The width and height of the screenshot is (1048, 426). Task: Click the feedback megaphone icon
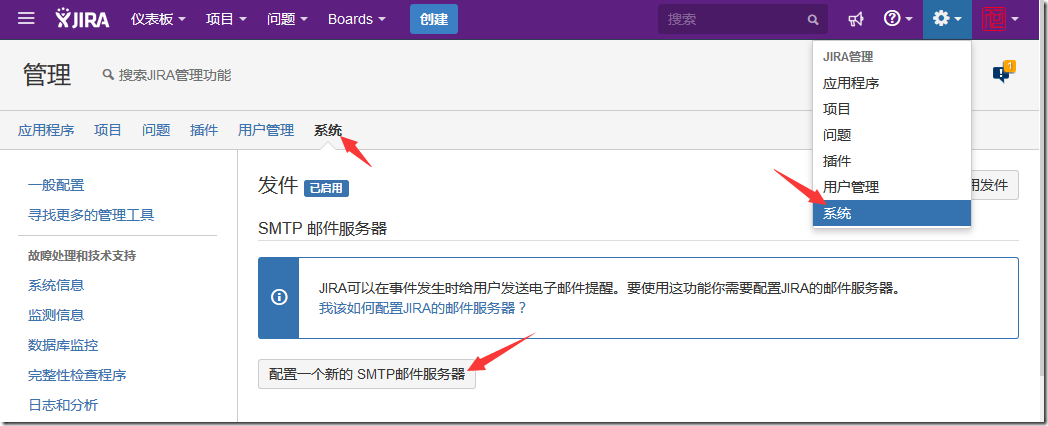(856, 19)
